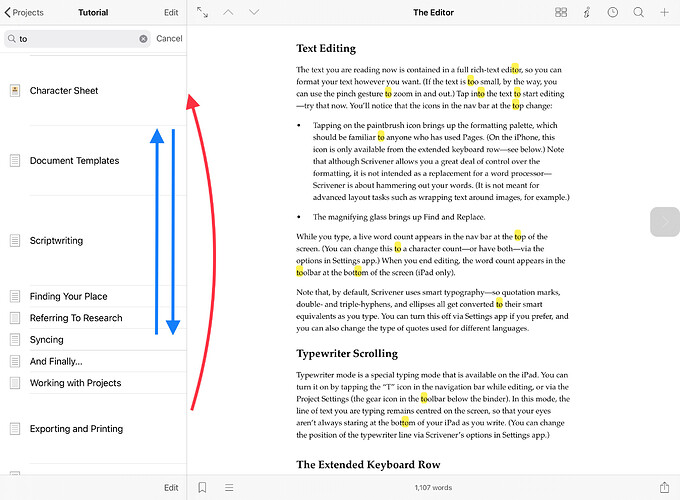
Task: Click Finding Your Place page icon
Action: point(15,296)
